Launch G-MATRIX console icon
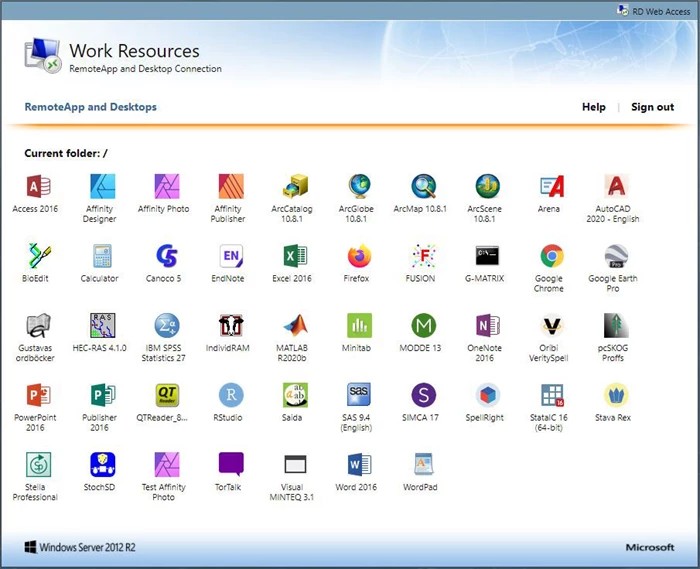700x569 pixels. [488, 256]
